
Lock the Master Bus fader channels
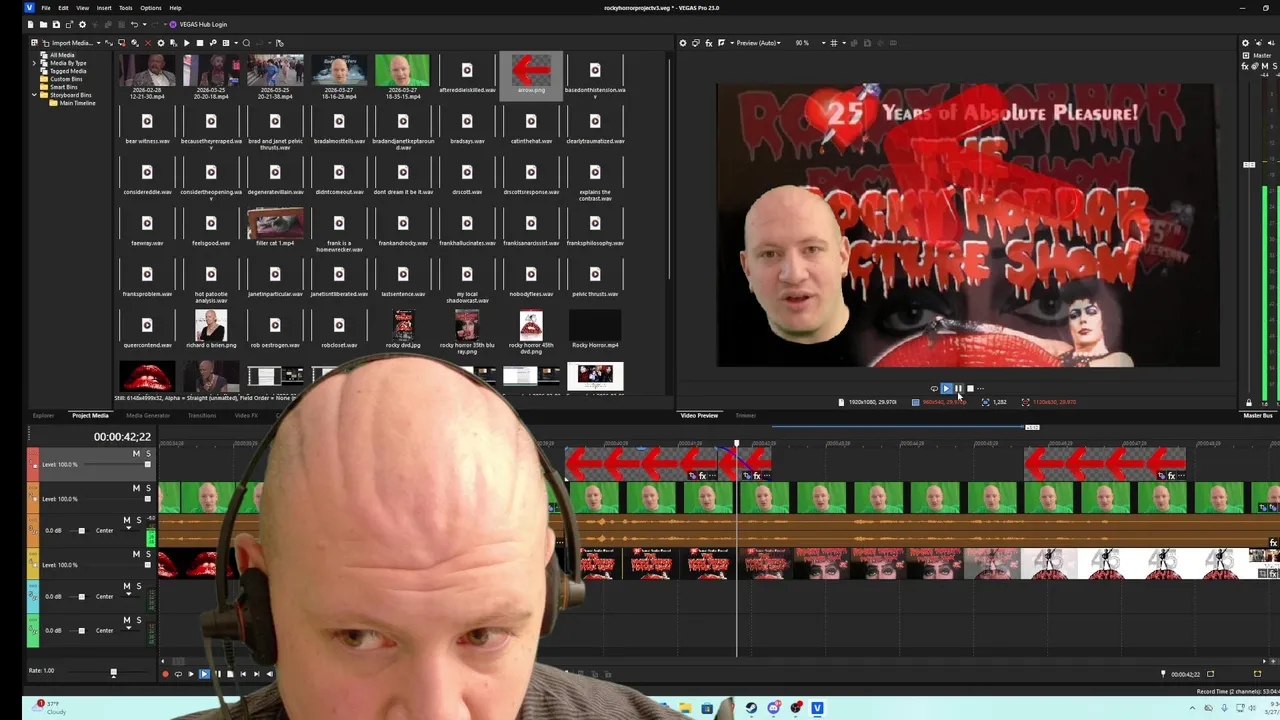coord(1248,403)
